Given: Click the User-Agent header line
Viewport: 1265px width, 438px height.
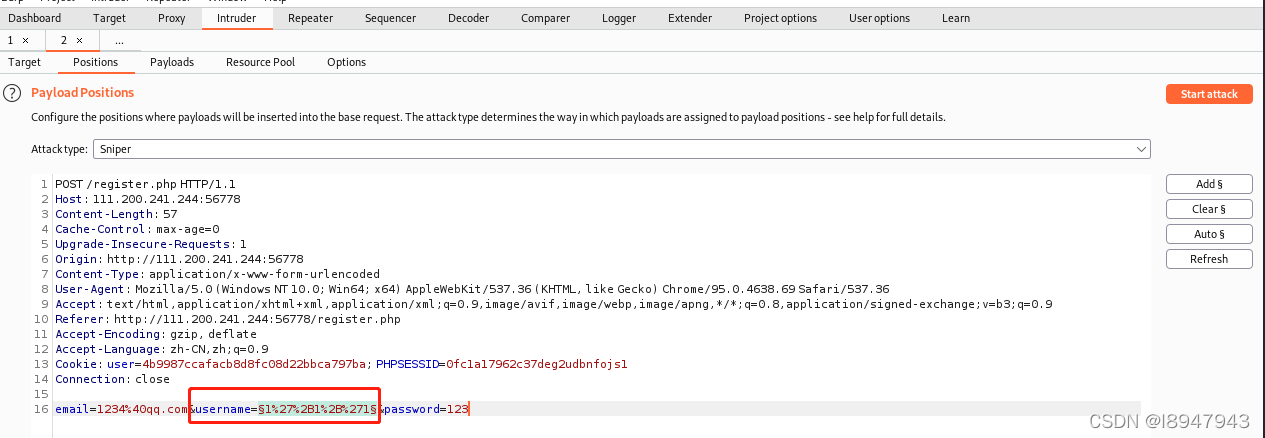Looking at the screenshot, I should pos(472,289).
